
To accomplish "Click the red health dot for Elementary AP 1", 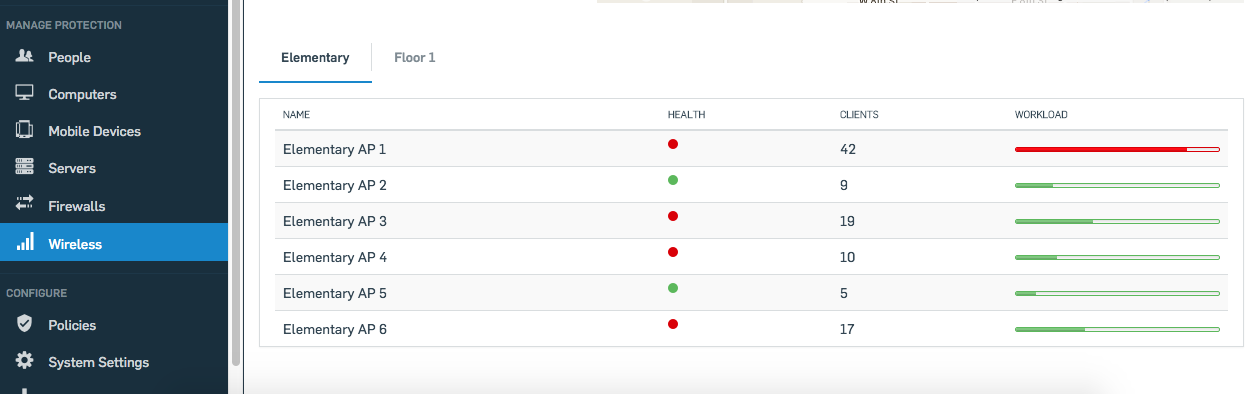I will click(x=673, y=144).
